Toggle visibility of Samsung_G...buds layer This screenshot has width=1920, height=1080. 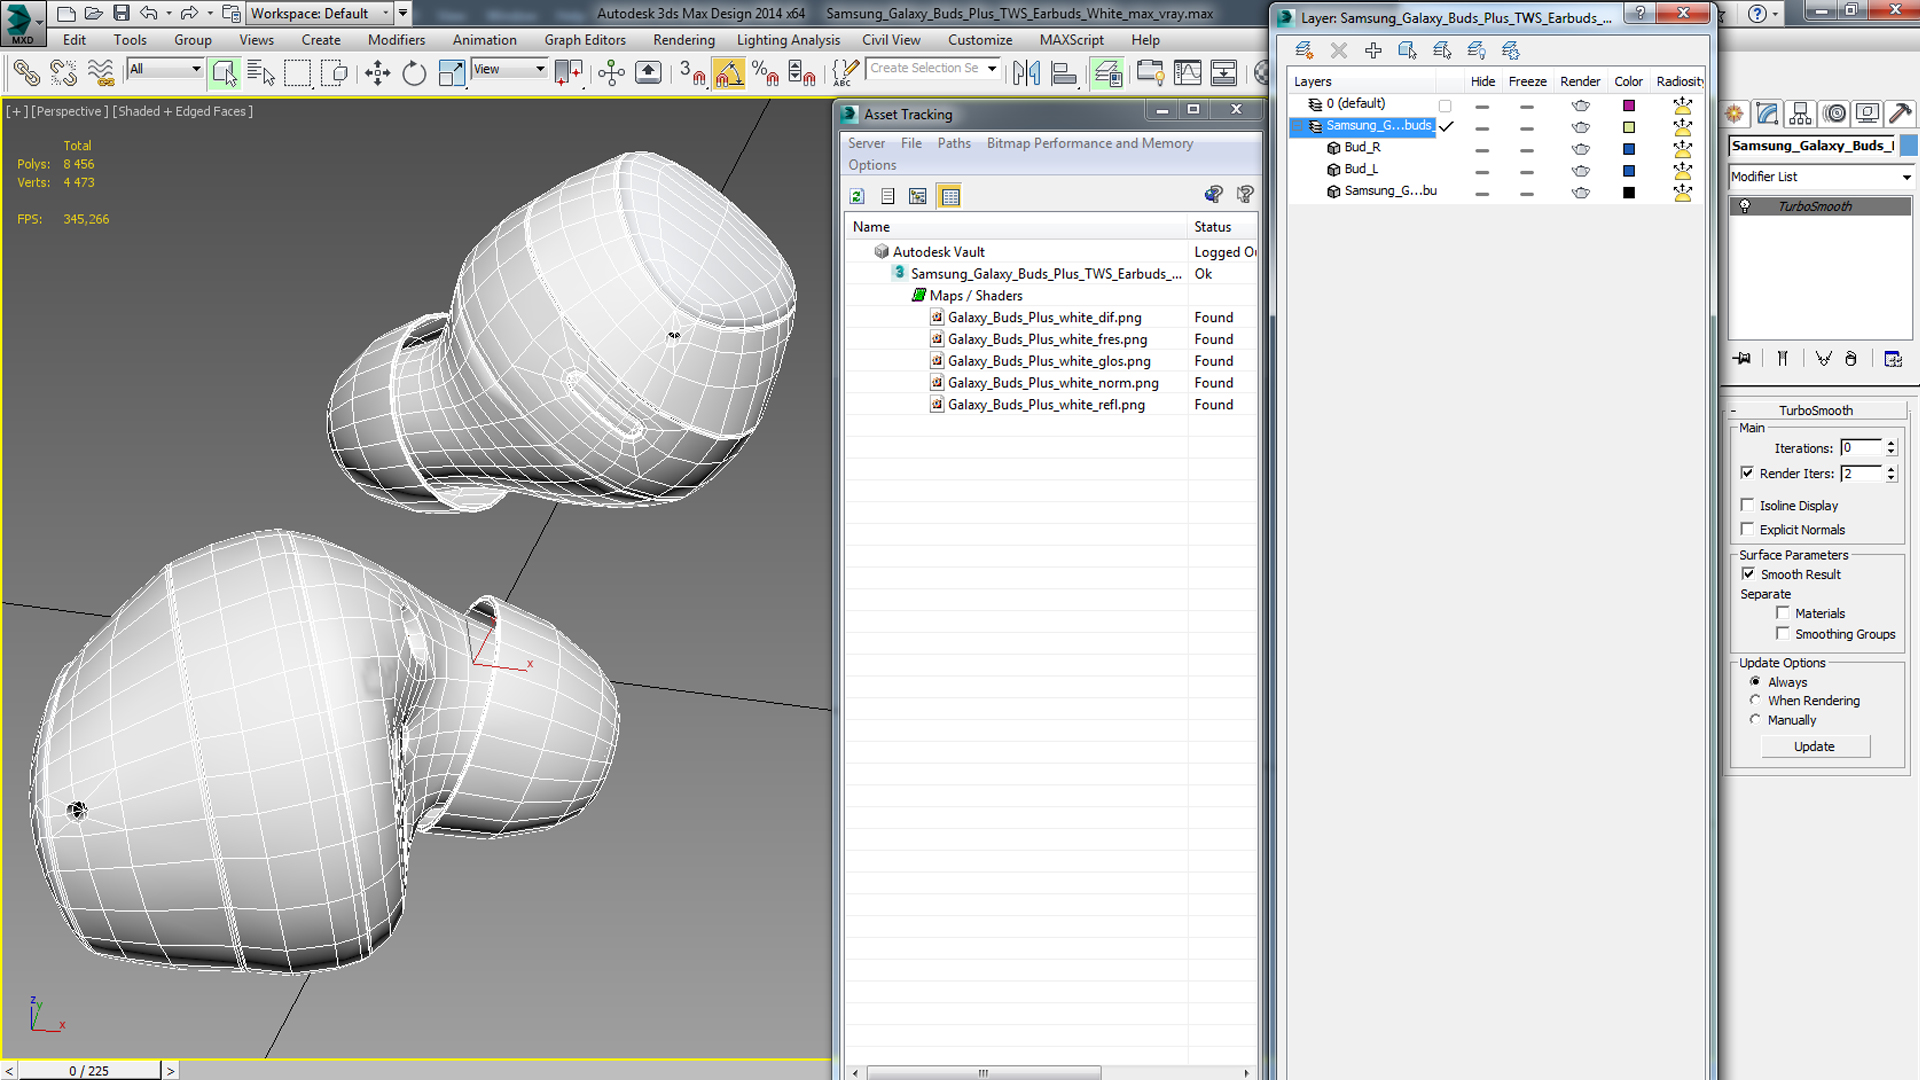tap(1481, 124)
